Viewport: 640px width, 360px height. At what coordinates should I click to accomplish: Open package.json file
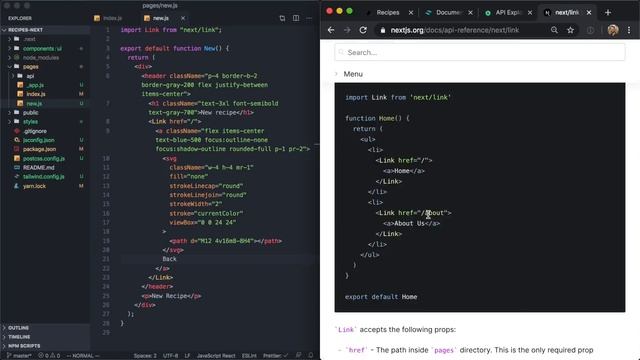tap(39, 149)
